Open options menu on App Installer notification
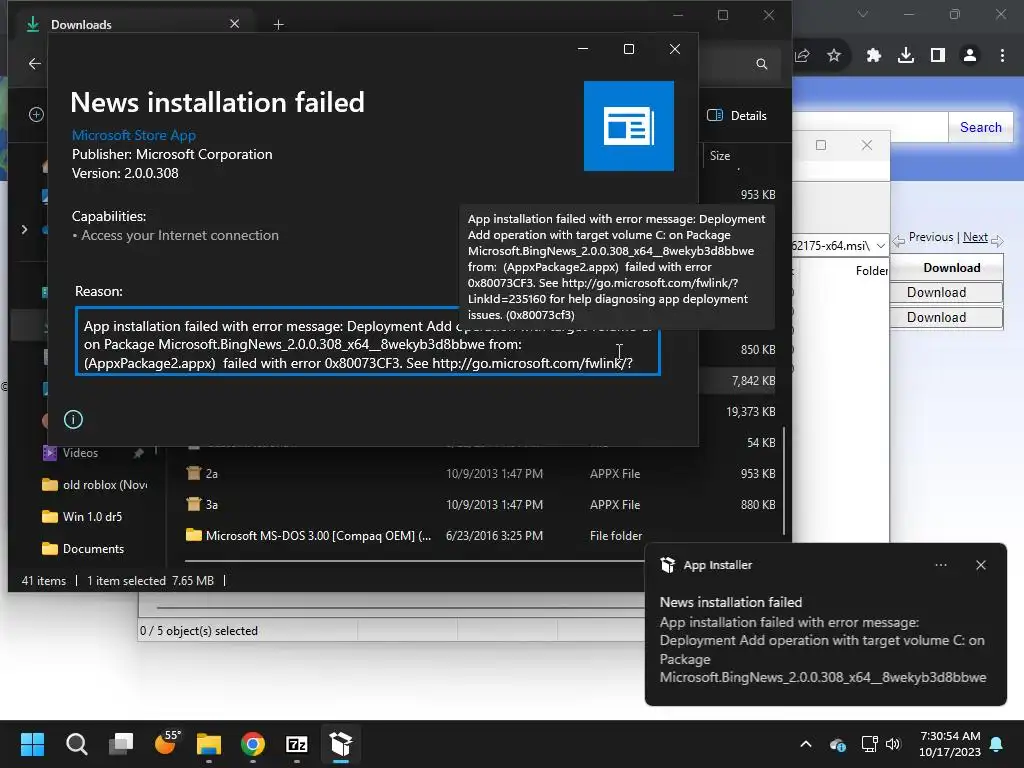 pyautogui.click(x=940, y=565)
